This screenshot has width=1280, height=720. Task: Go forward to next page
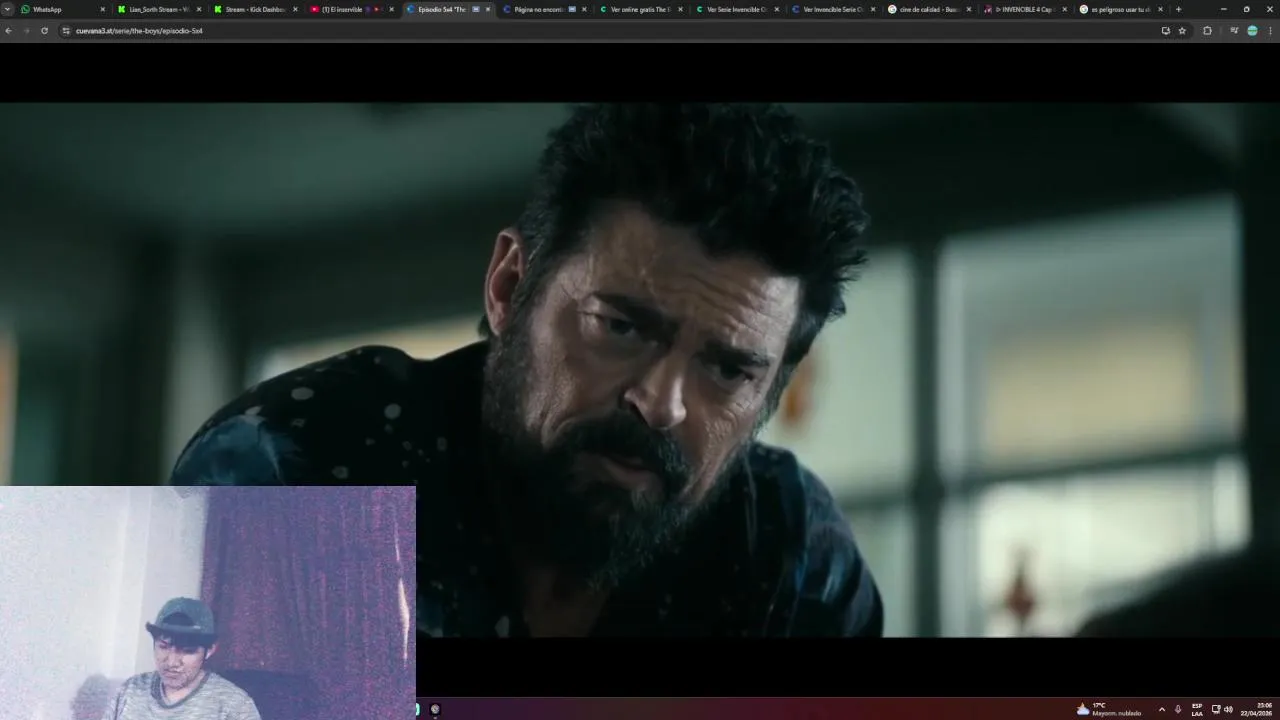click(x=26, y=31)
